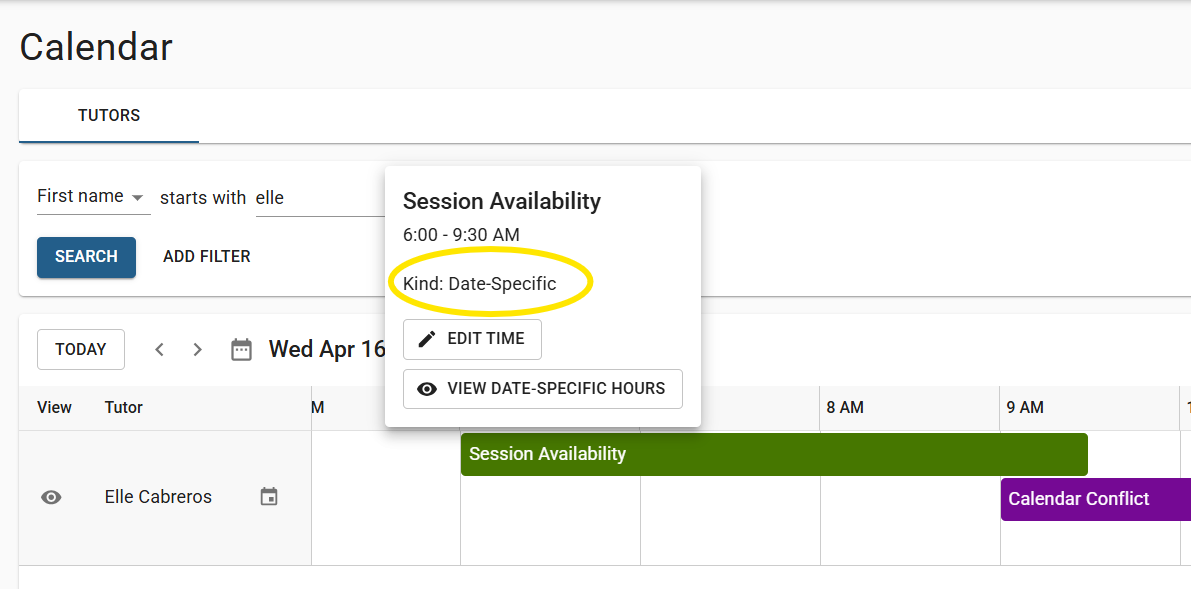This screenshot has width=1191, height=589.
Task: Click the Search button
Action: [x=87, y=257]
